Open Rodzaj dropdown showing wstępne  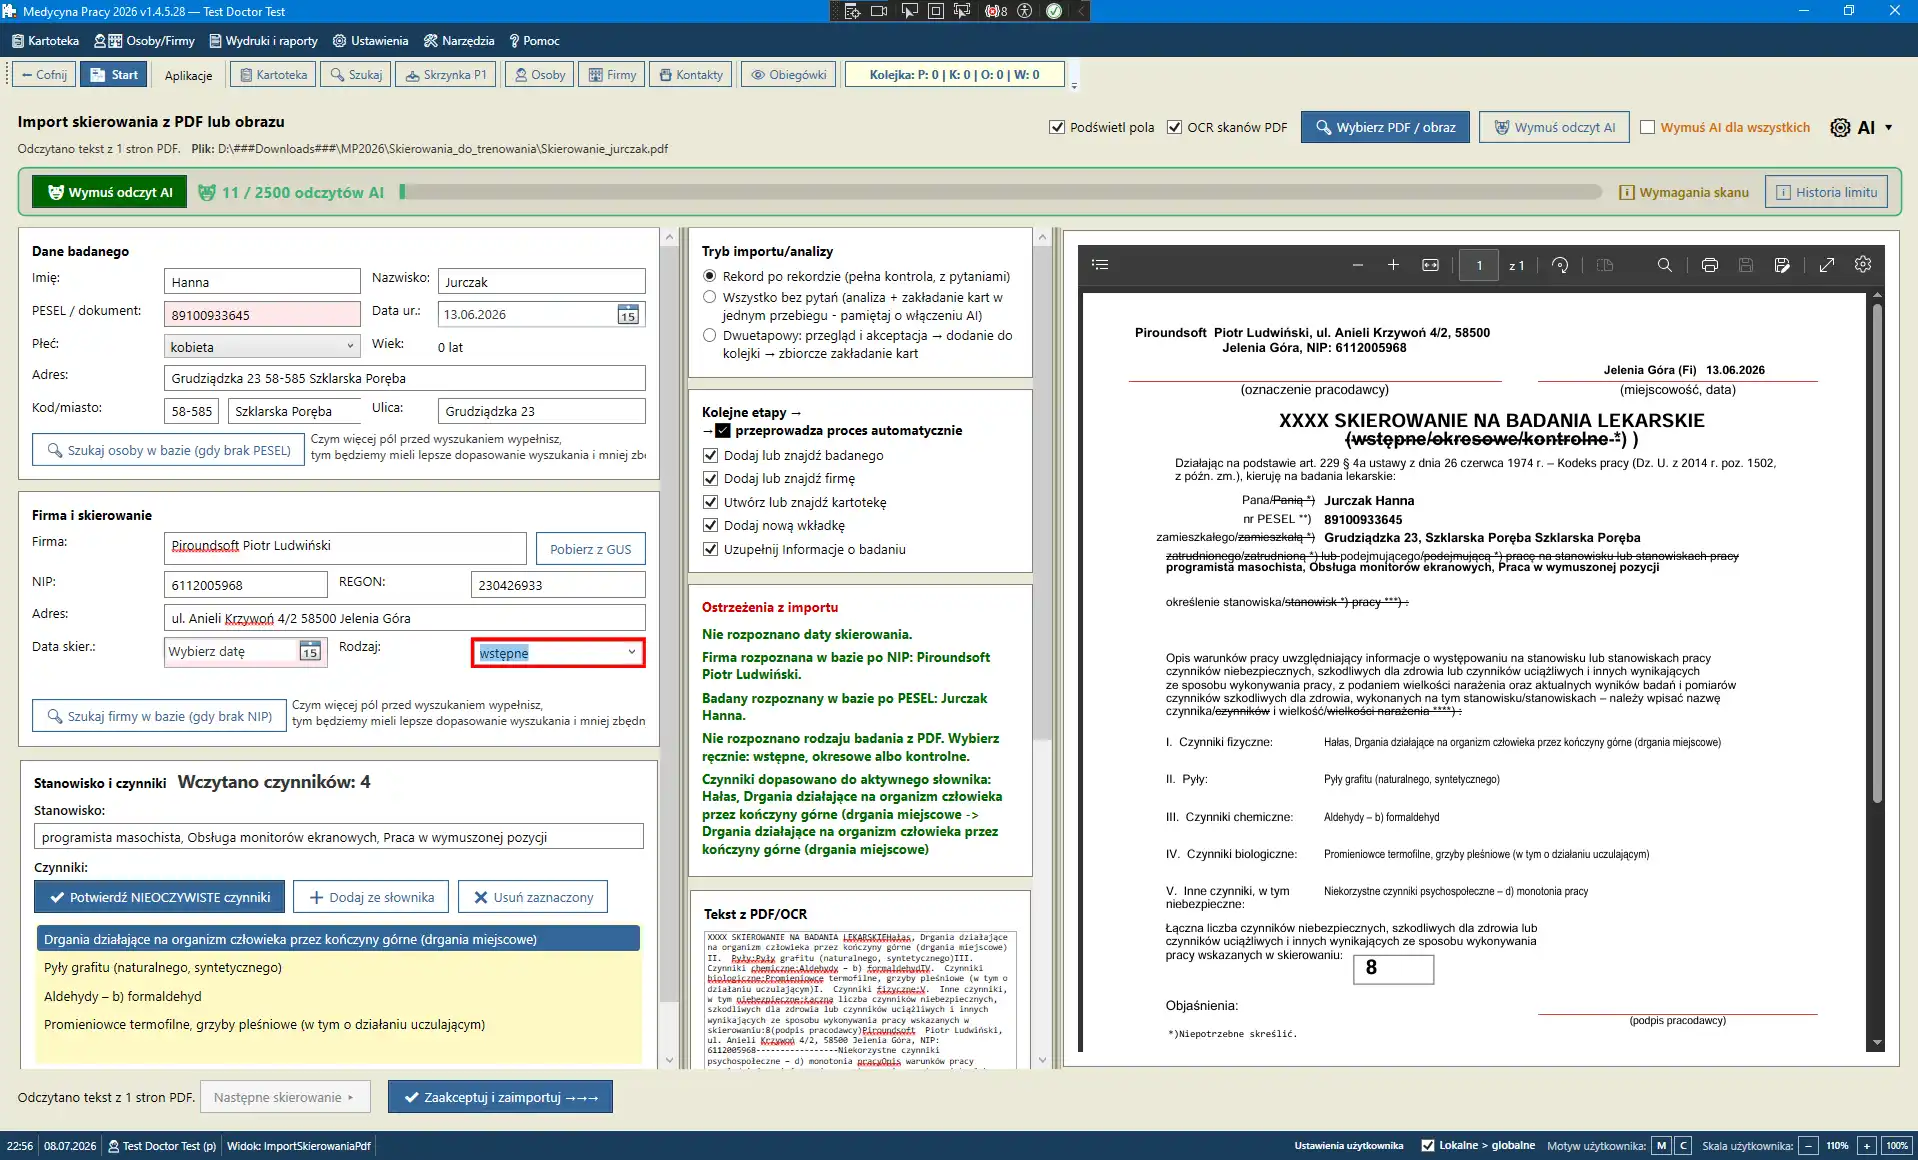[x=558, y=653]
